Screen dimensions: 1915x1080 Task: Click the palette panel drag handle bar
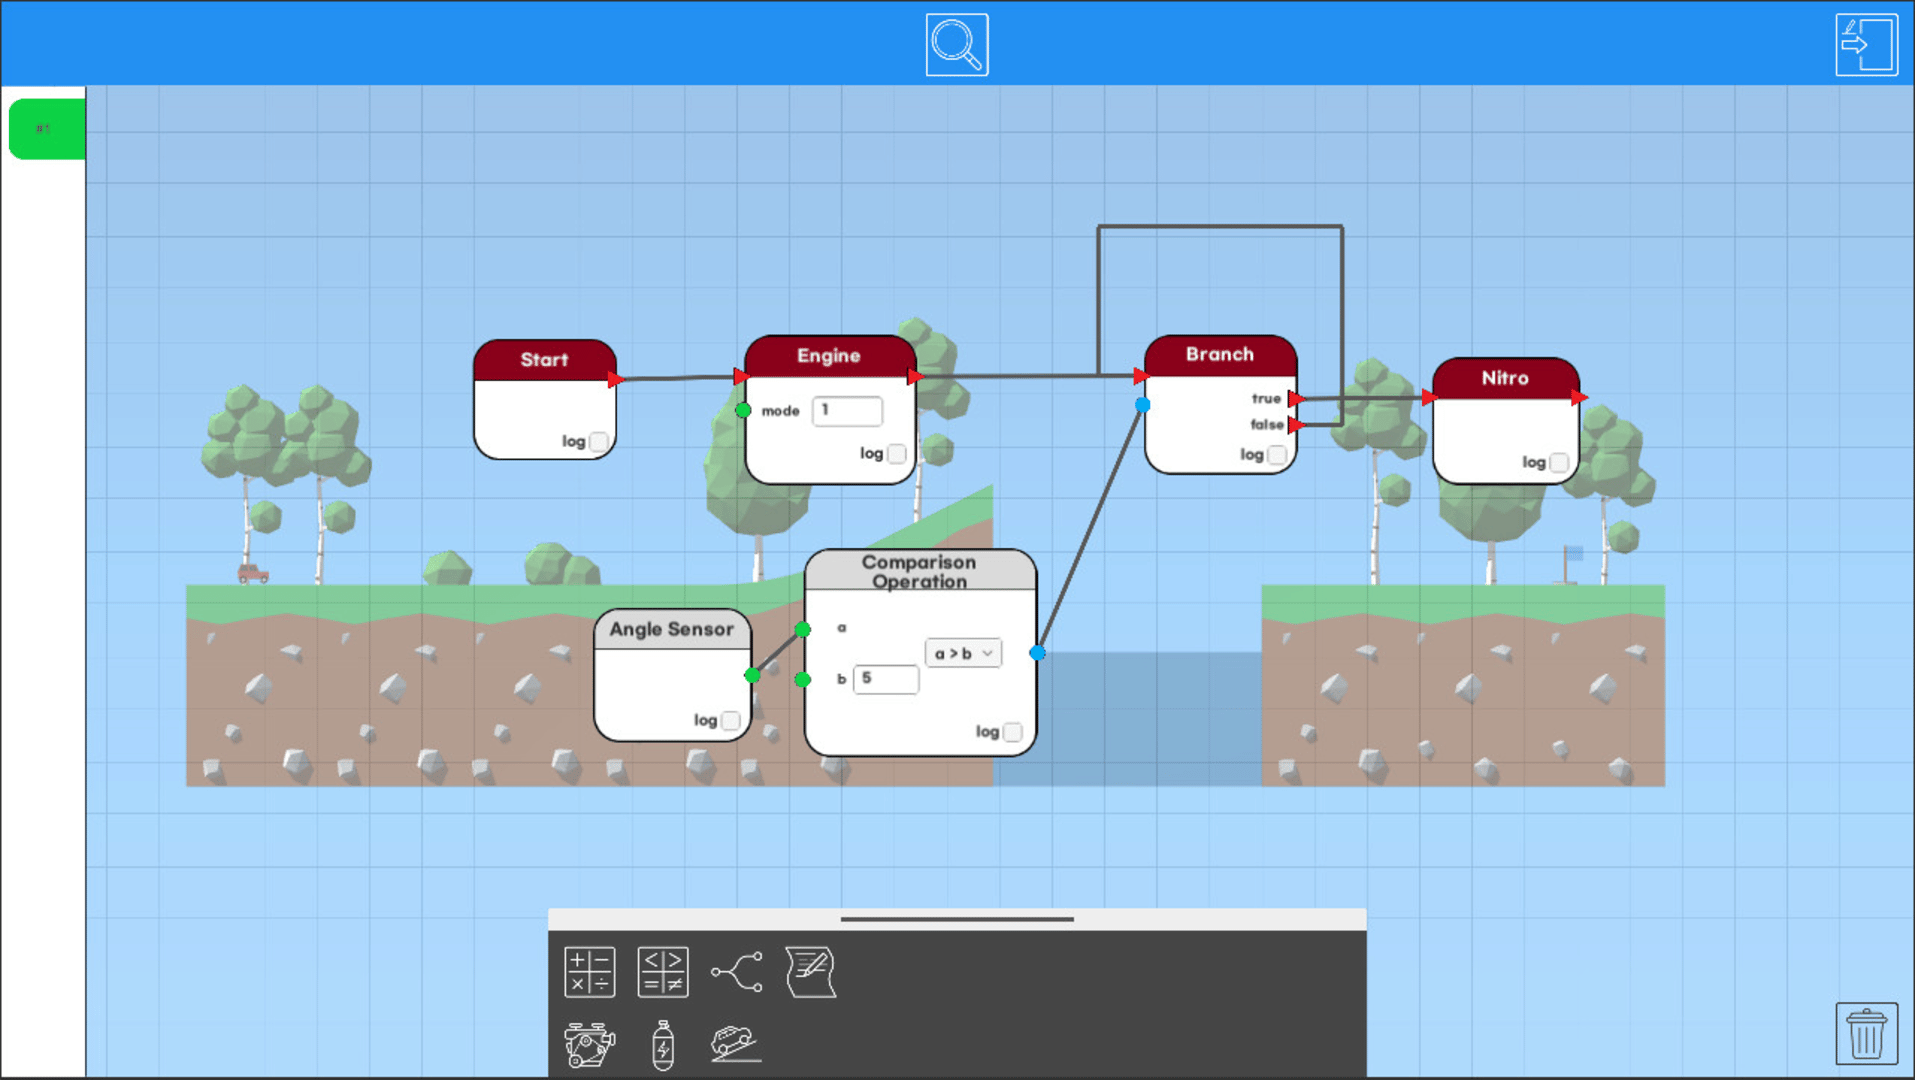[956, 919]
